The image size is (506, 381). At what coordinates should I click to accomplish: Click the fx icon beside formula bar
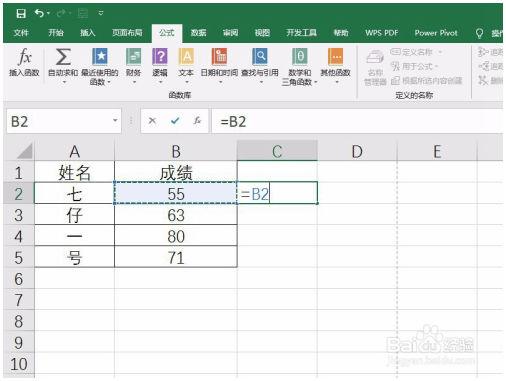pos(197,120)
